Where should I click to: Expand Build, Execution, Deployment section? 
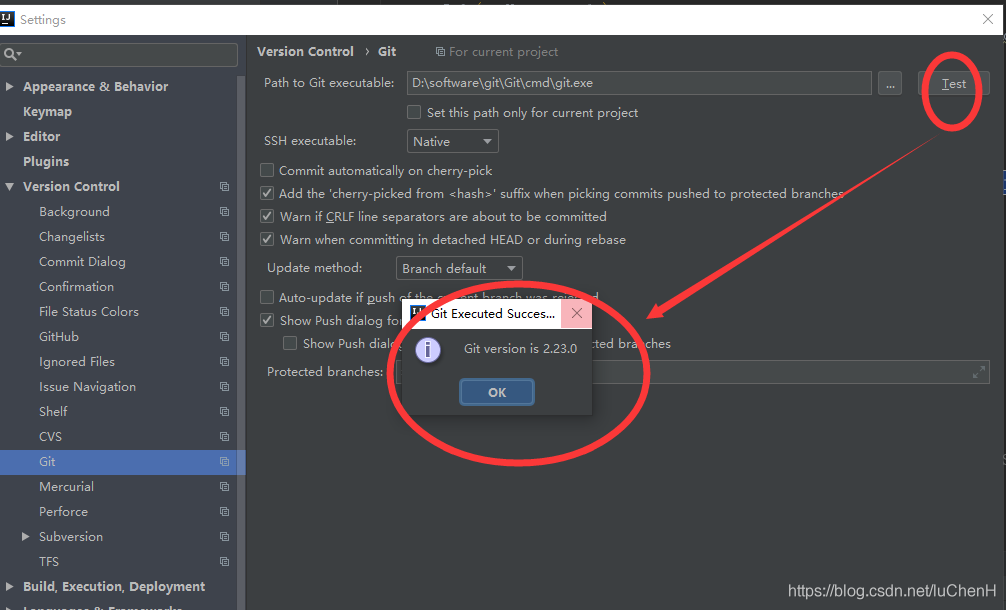[x=9, y=586]
